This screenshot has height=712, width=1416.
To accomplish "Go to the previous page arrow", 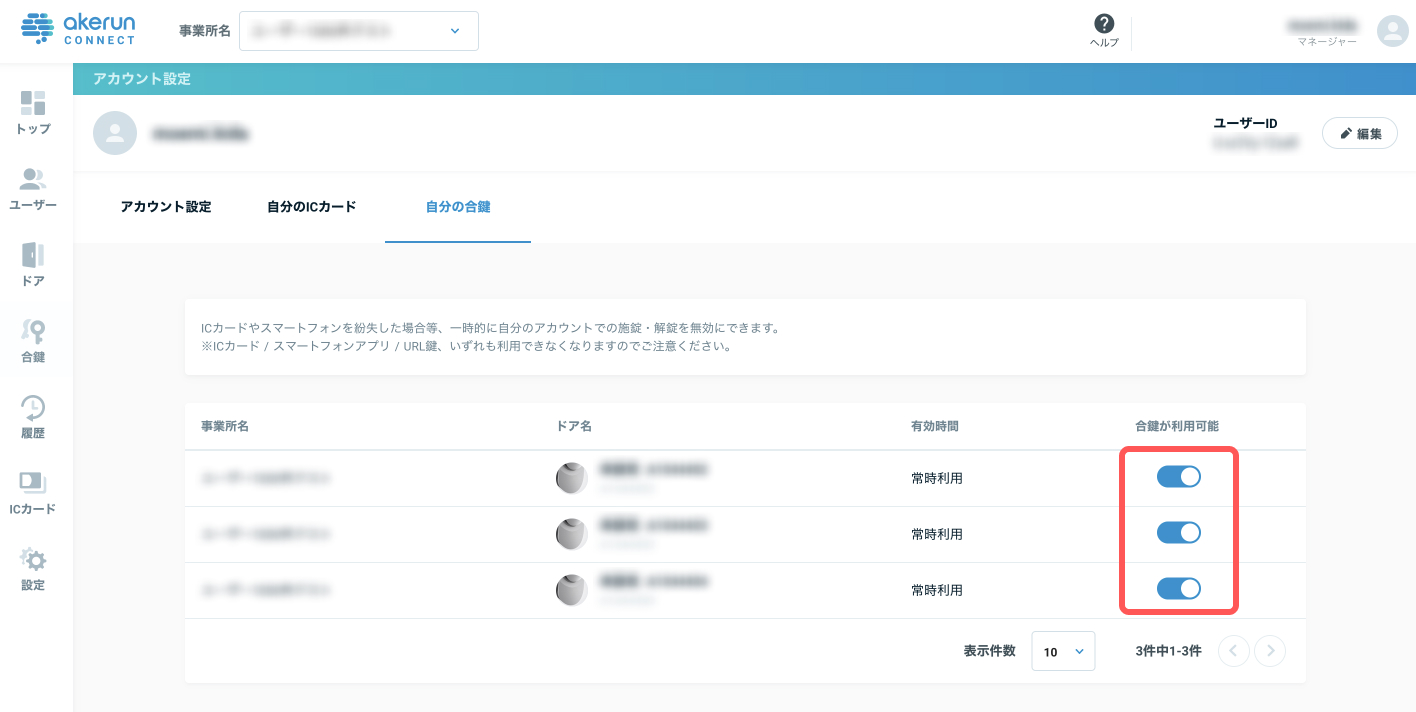I will [x=1233, y=651].
